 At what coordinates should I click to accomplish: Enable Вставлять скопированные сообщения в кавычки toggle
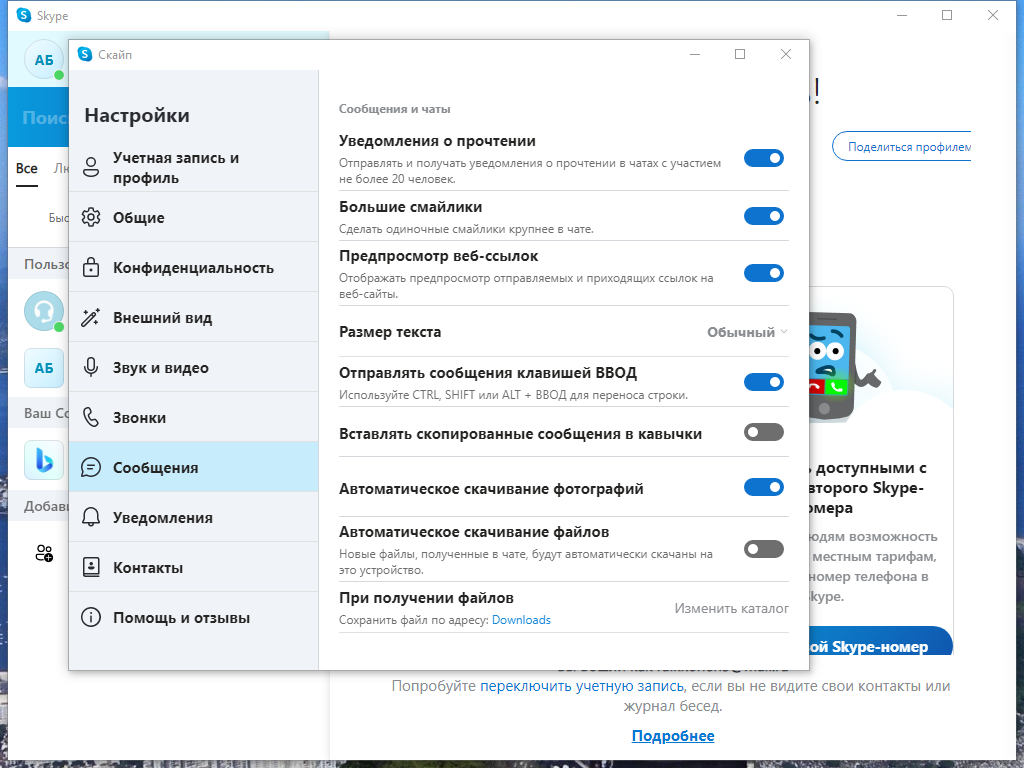(x=763, y=432)
